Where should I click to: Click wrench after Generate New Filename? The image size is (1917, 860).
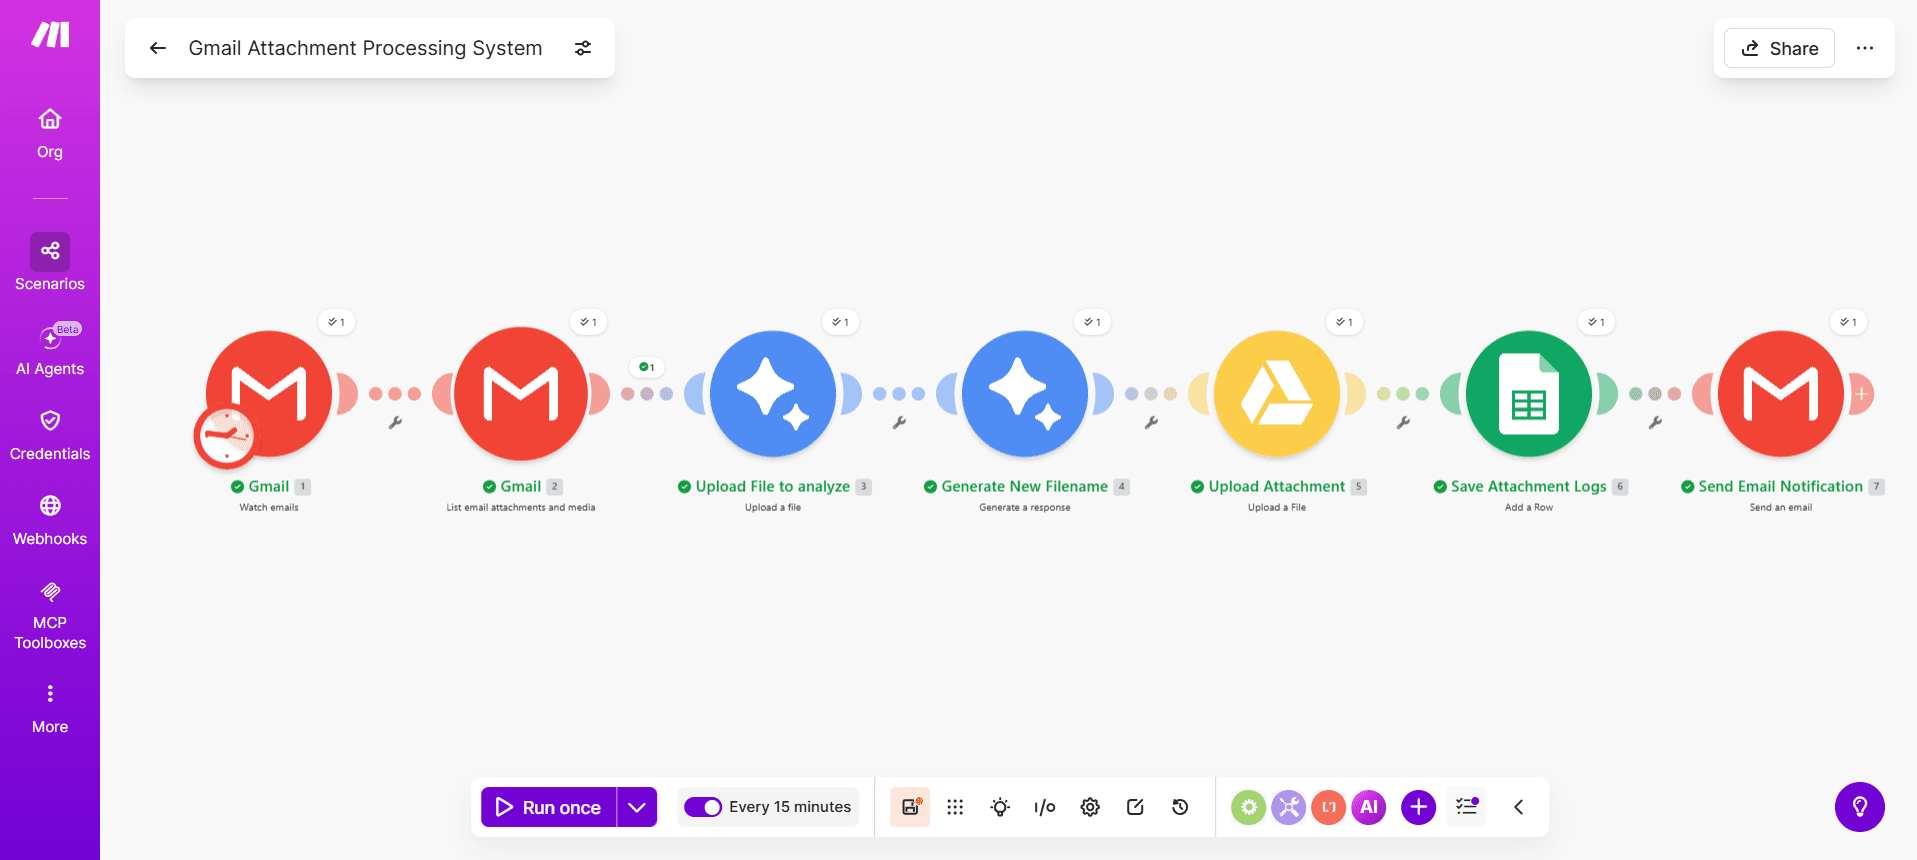tap(1151, 423)
